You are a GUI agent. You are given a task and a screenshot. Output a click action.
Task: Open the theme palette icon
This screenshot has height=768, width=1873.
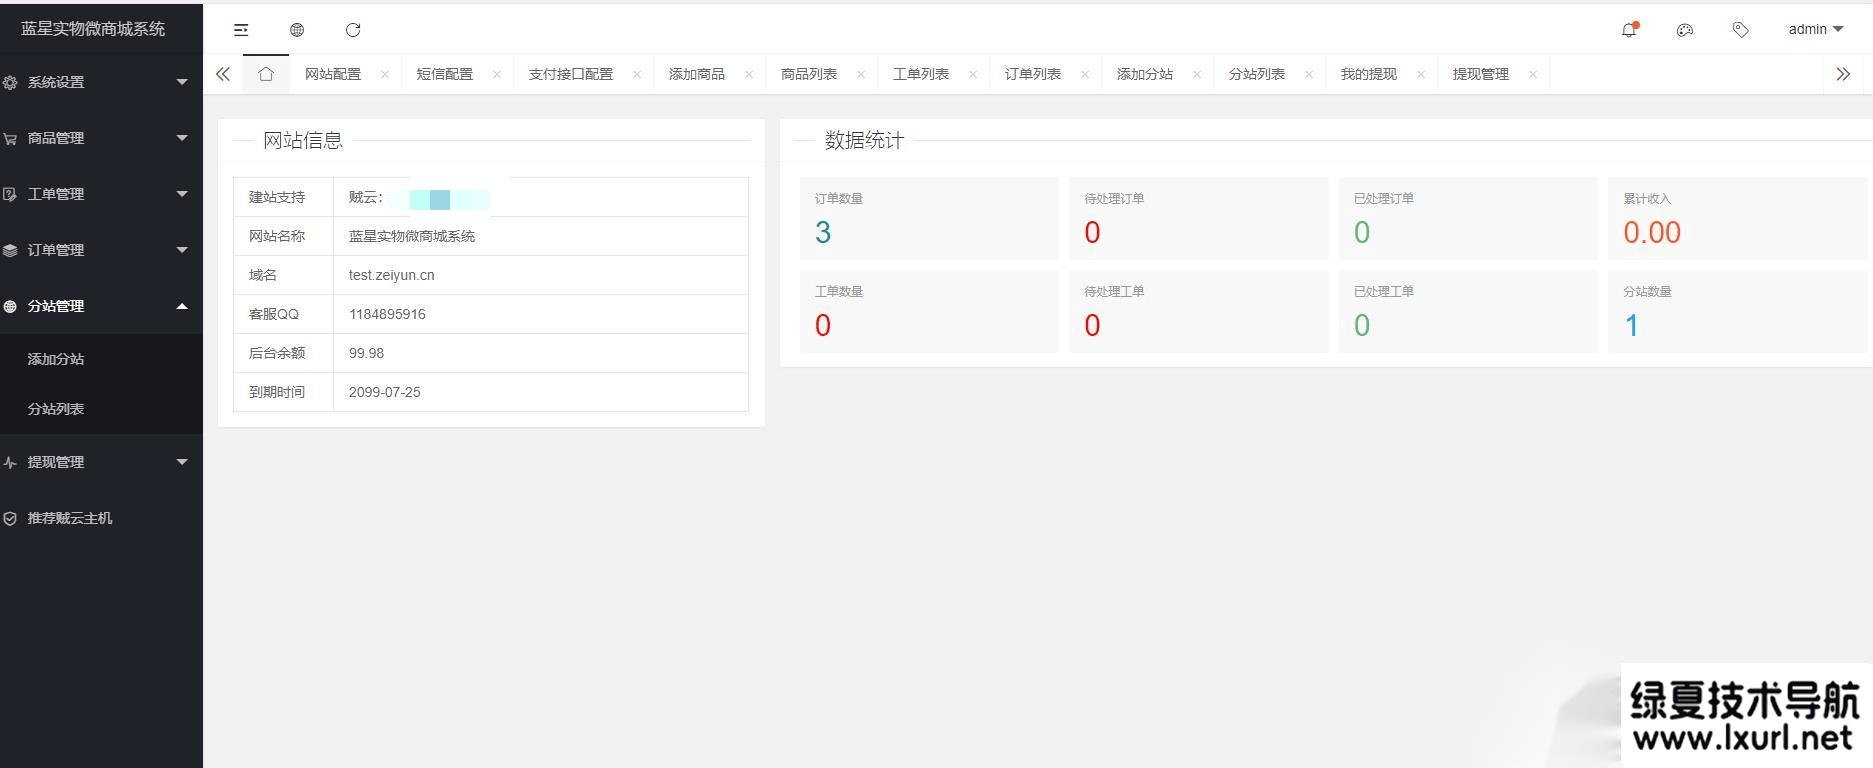(1685, 30)
